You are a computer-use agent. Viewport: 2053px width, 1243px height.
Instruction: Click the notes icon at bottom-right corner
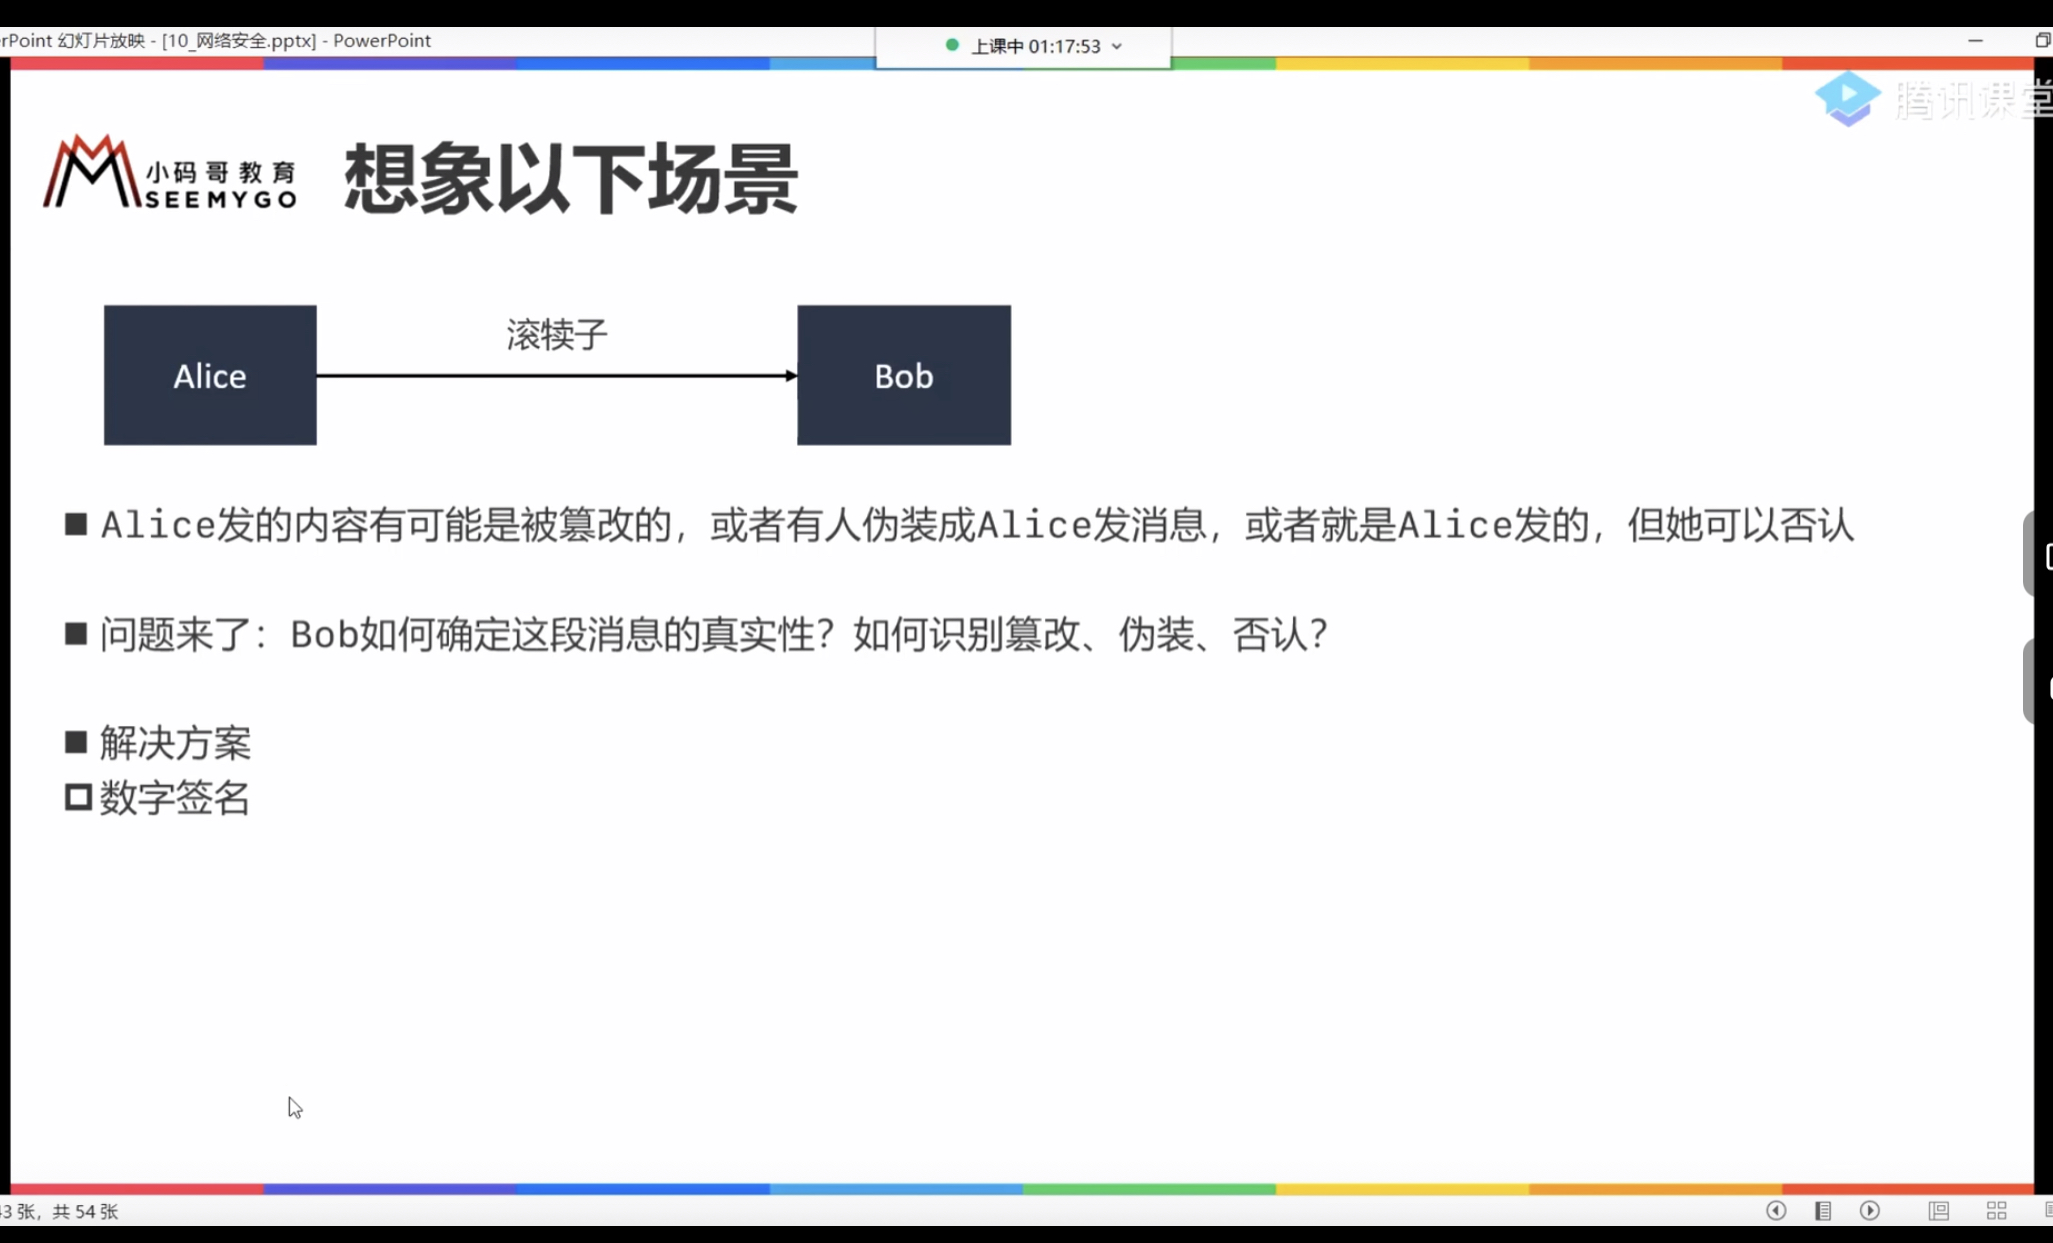(x=2046, y=1210)
